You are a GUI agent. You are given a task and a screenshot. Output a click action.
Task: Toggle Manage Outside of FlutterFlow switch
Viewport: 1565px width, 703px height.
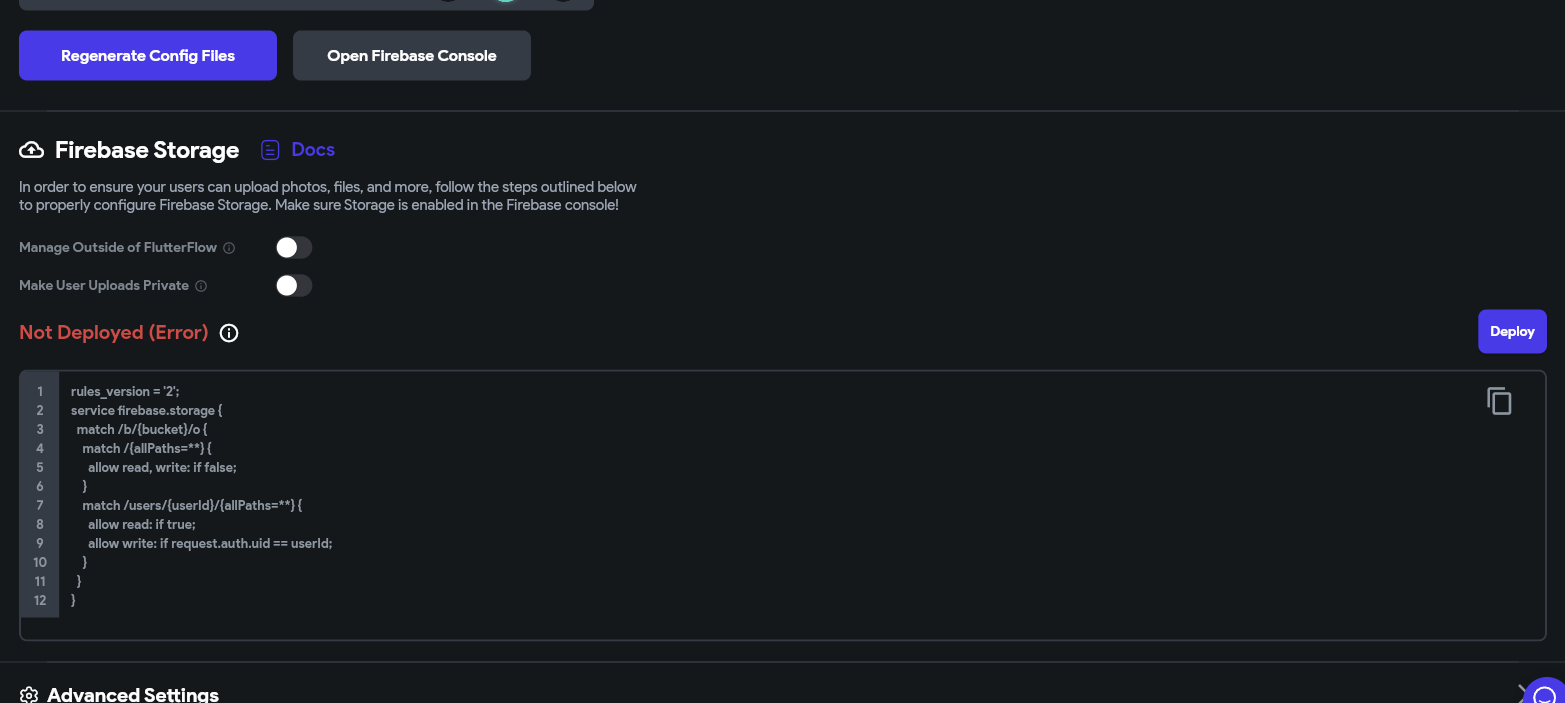[x=294, y=247]
